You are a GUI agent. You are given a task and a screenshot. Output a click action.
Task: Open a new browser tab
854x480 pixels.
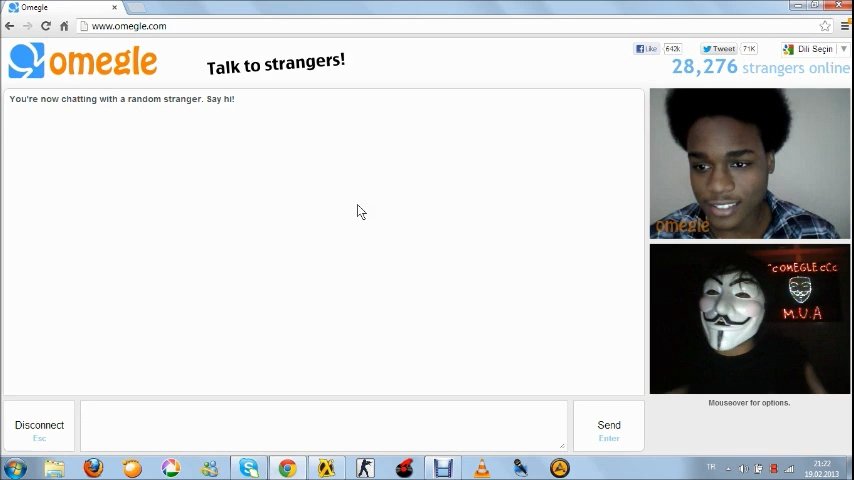pyautogui.click(x=136, y=8)
